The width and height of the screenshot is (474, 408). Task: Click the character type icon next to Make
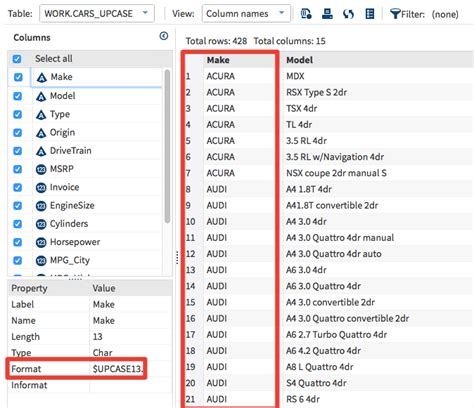42,78
